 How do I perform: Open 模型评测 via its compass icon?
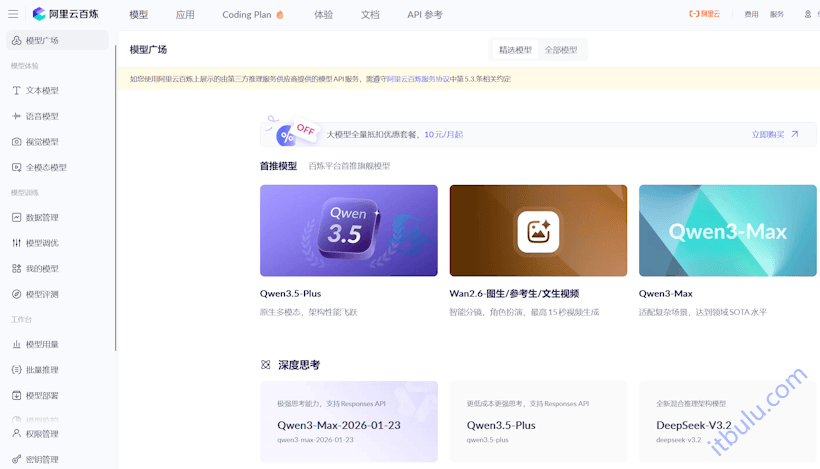coord(17,294)
